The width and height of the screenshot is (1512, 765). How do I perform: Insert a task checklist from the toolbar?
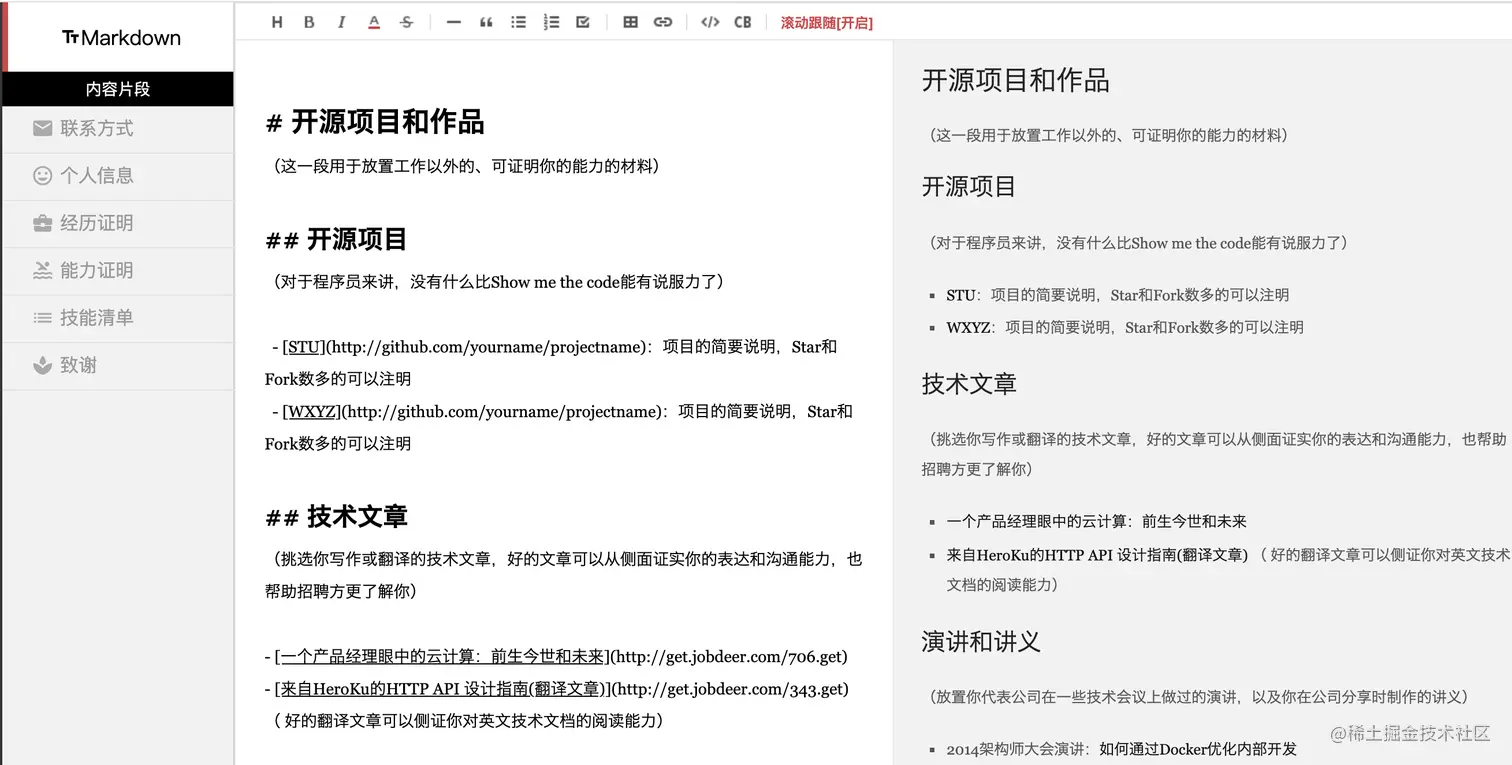tap(583, 22)
